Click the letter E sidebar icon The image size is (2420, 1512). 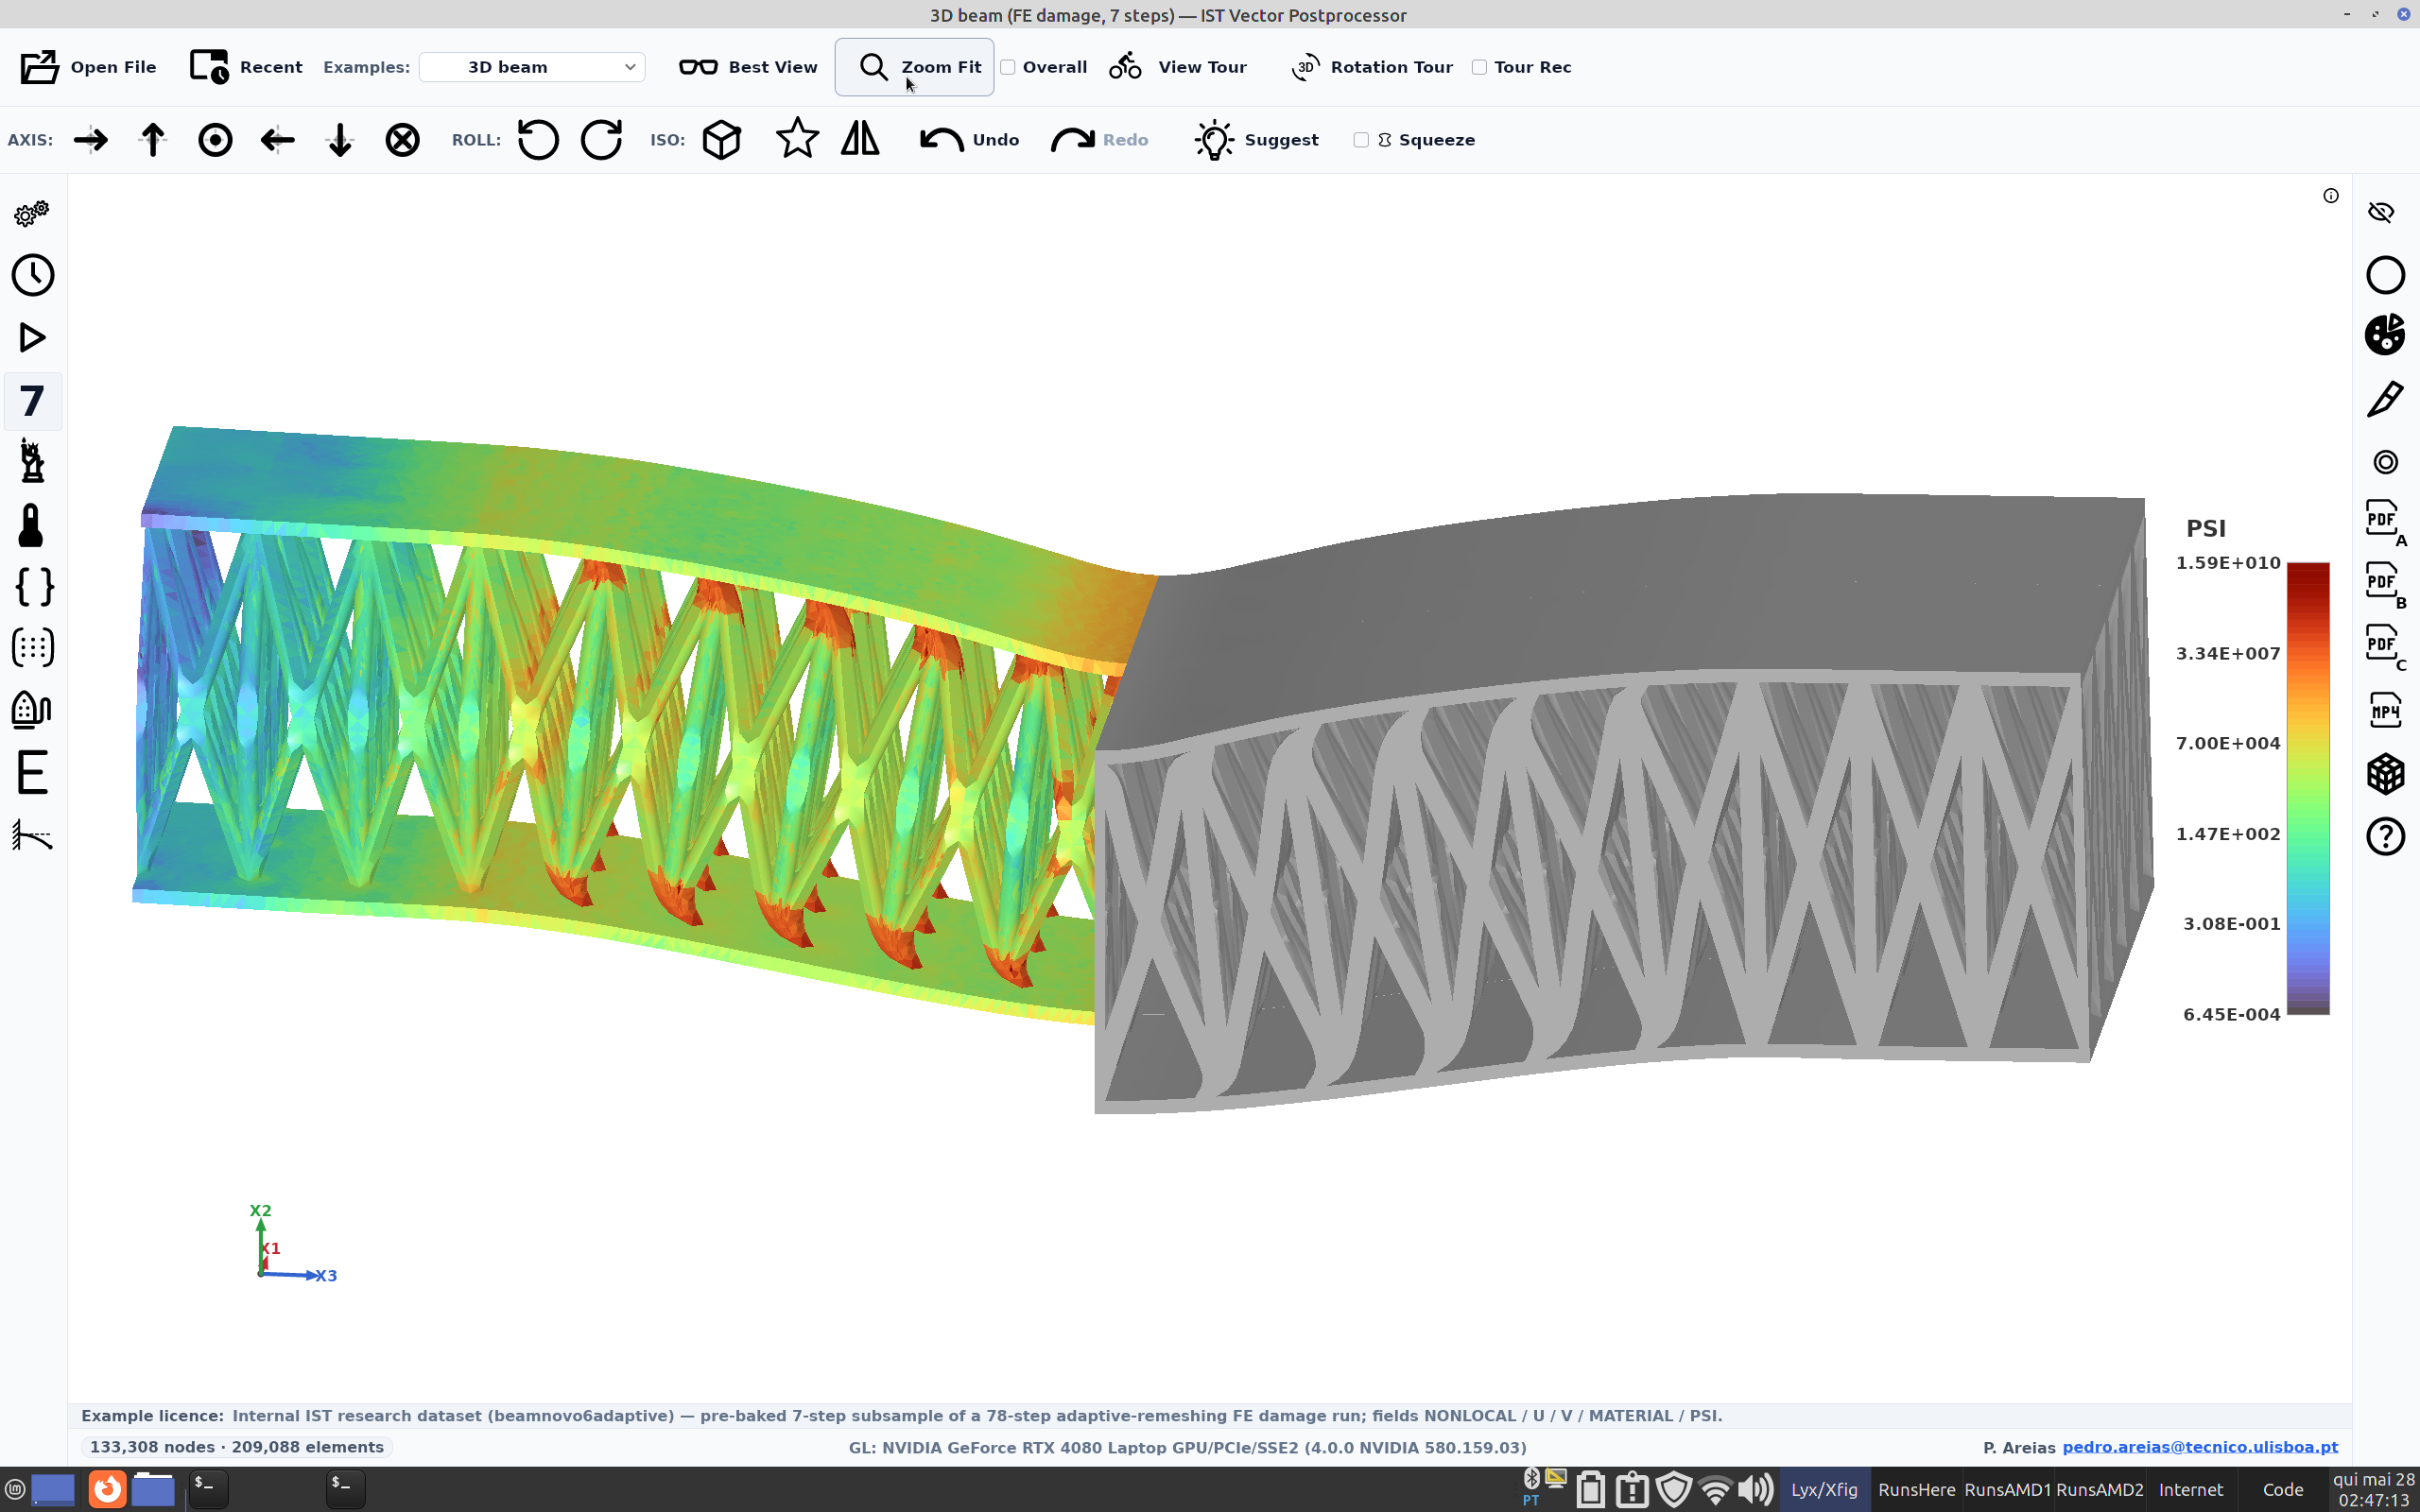click(x=32, y=772)
